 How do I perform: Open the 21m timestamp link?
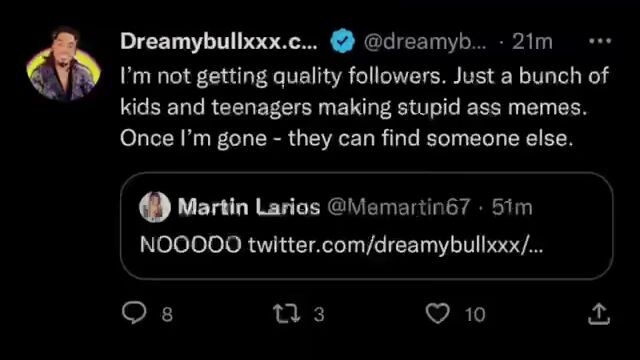click(532, 41)
